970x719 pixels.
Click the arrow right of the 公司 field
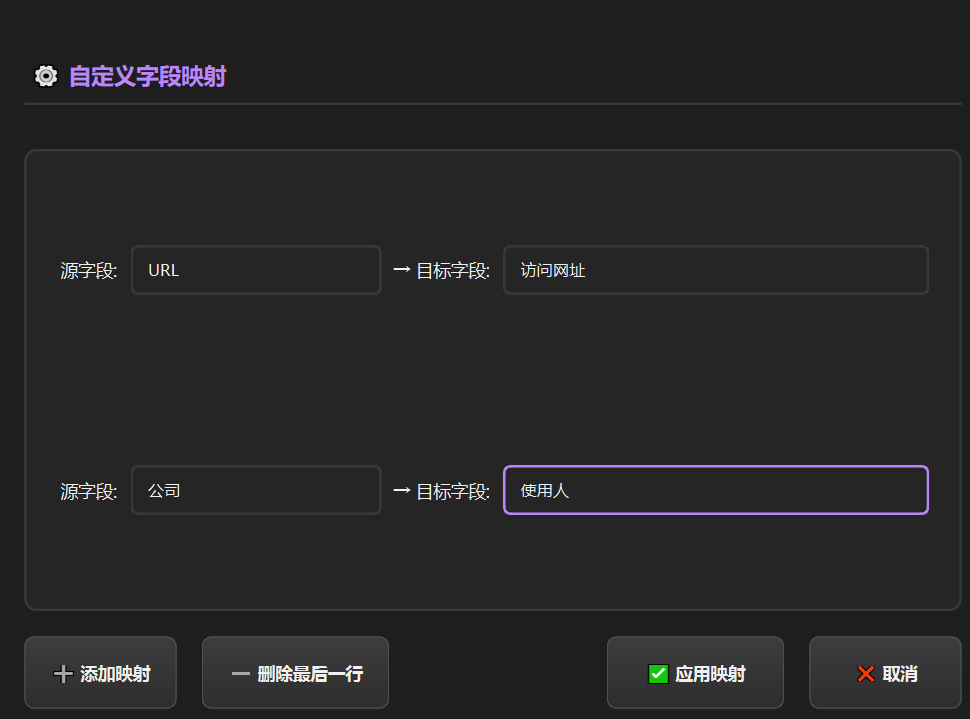[x=402, y=490]
